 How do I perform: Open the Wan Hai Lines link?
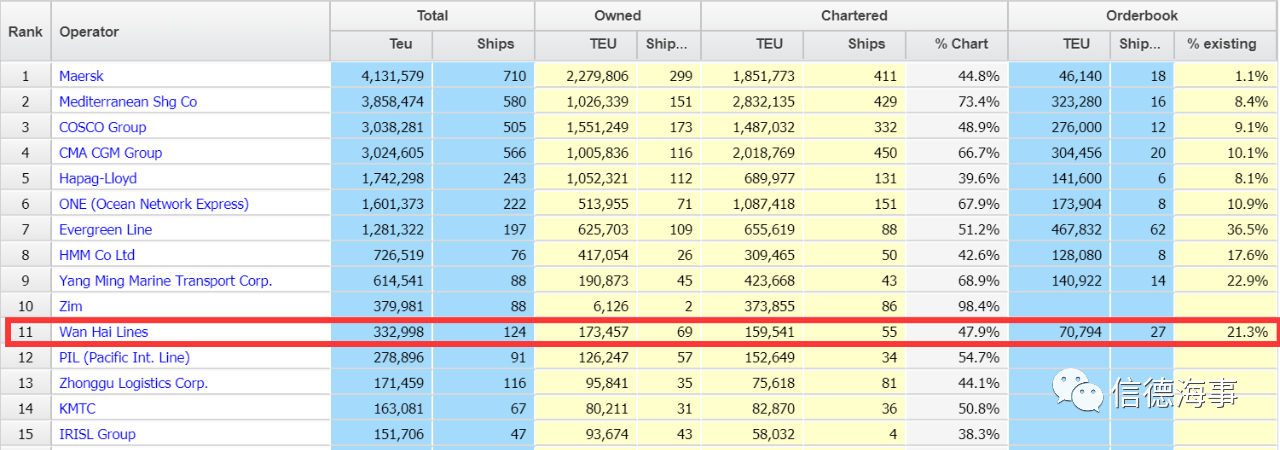(x=104, y=332)
